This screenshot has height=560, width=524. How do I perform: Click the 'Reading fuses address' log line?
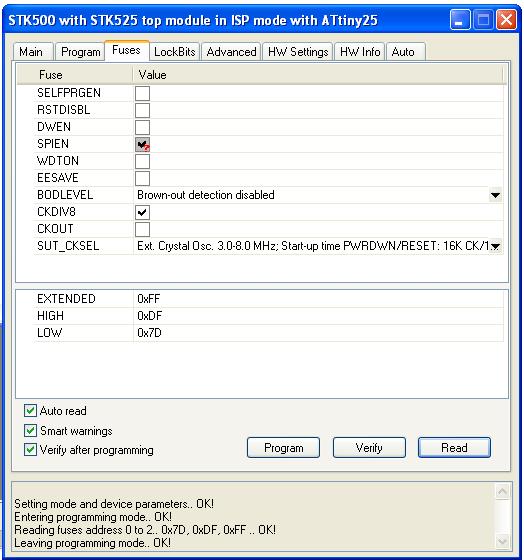pos(145,530)
